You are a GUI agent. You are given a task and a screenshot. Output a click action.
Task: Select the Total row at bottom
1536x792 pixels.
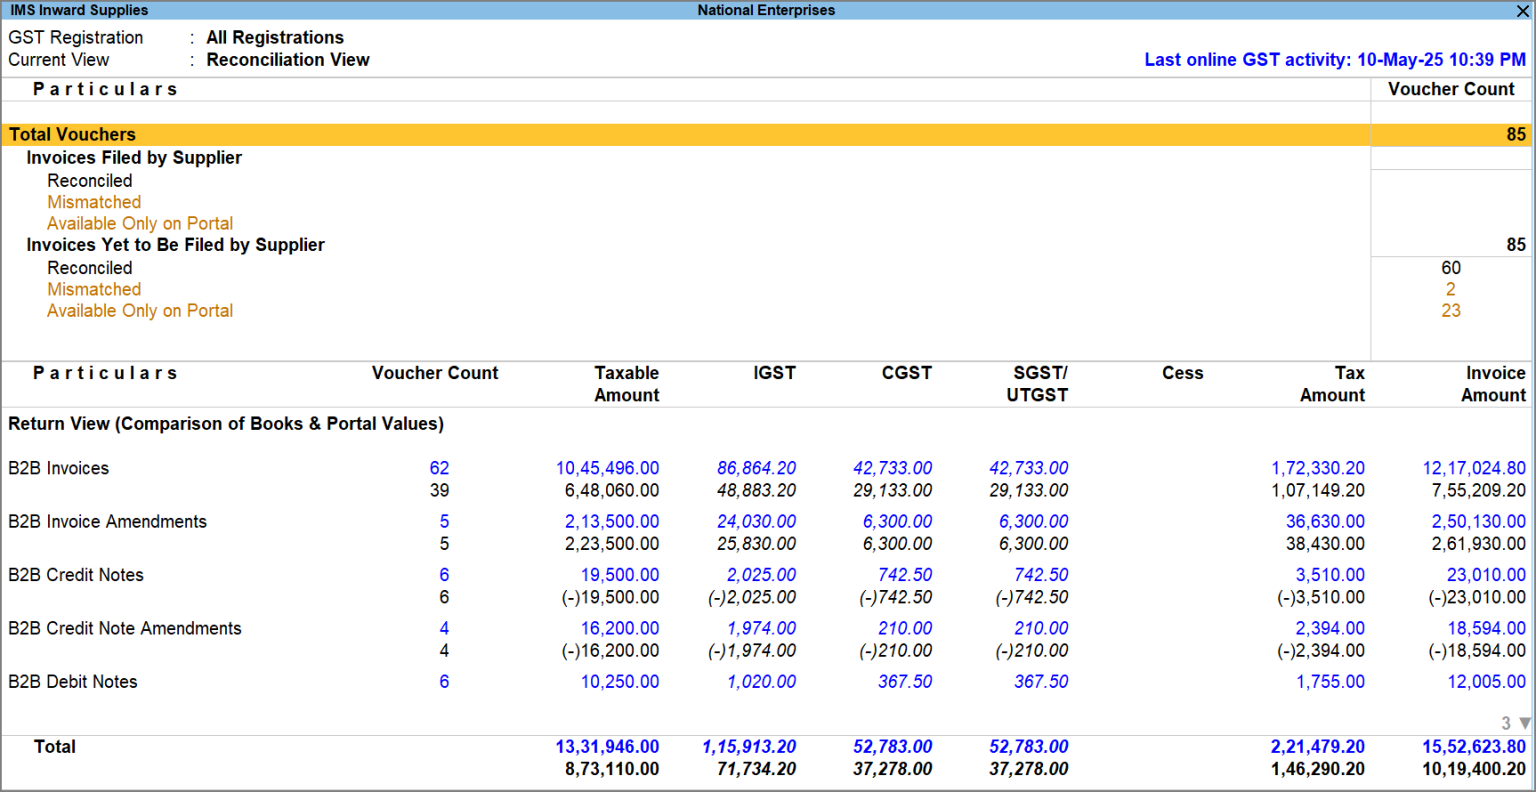[55, 746]
